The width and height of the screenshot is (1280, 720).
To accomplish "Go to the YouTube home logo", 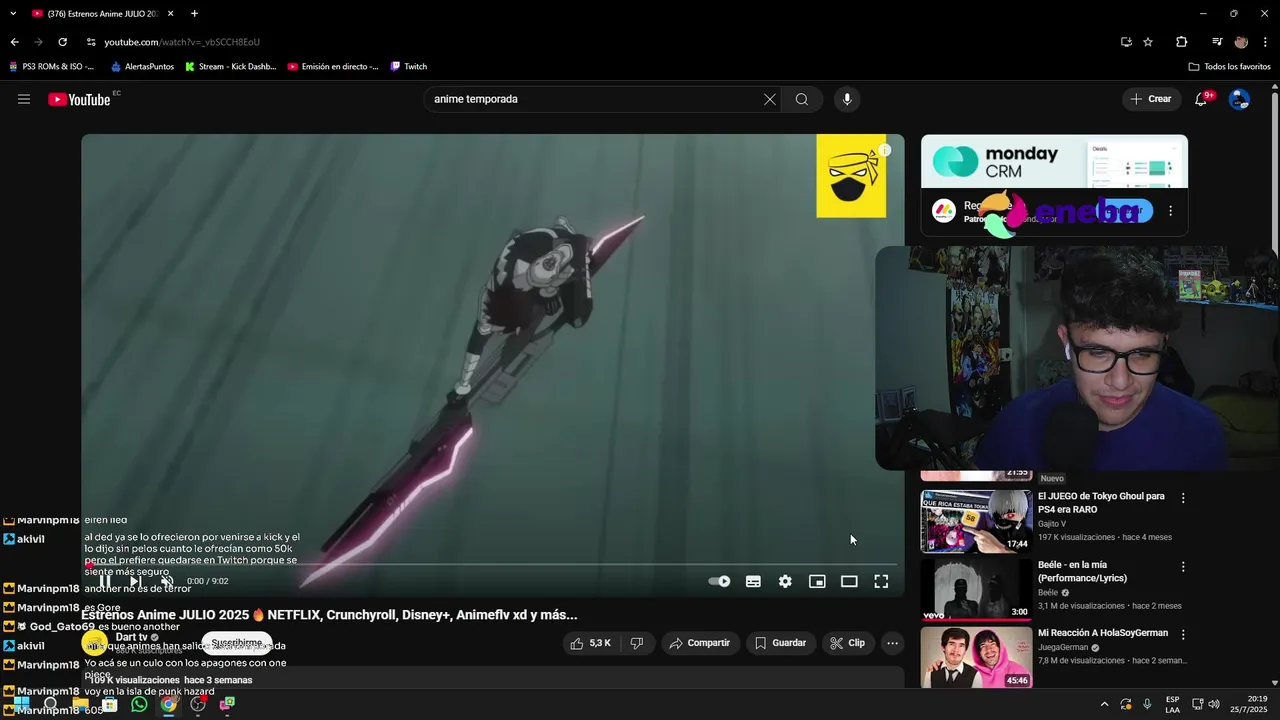I will tap(79, 99).
